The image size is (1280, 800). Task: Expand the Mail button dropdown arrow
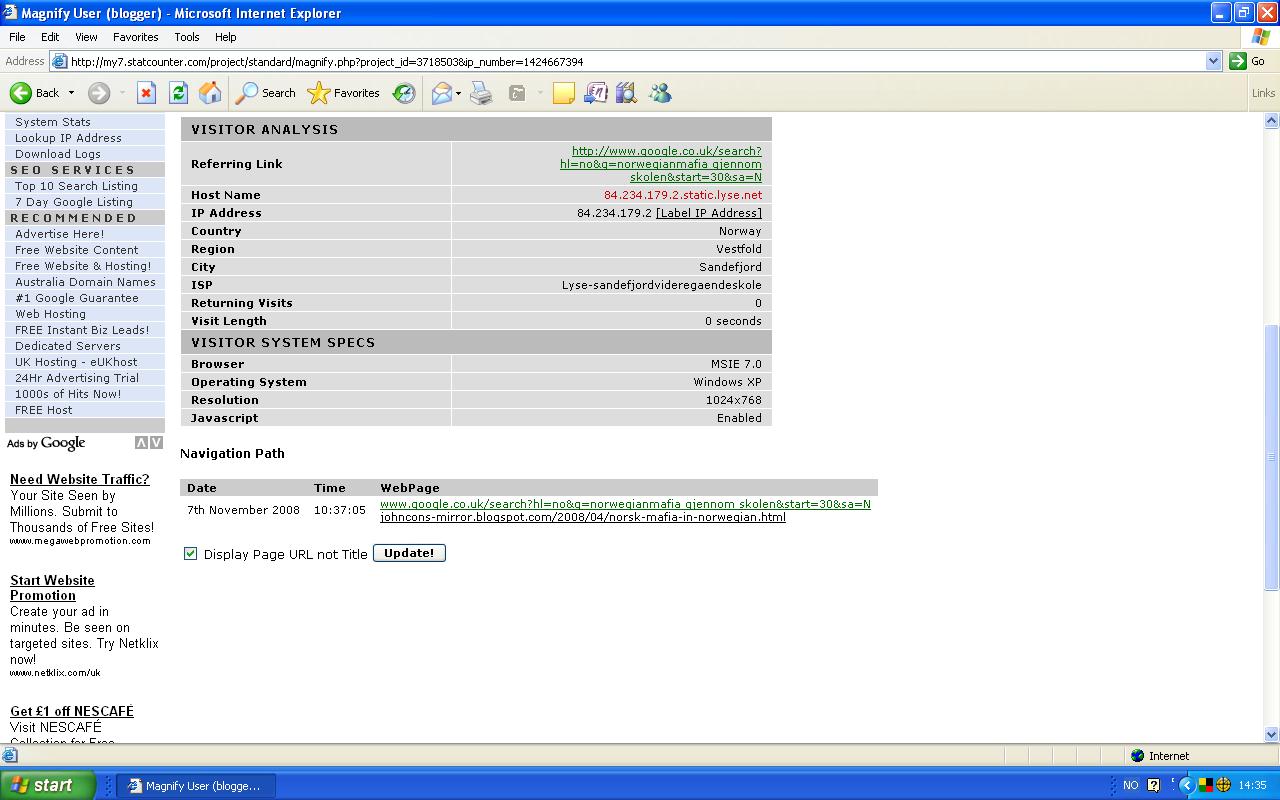[458, 93]
